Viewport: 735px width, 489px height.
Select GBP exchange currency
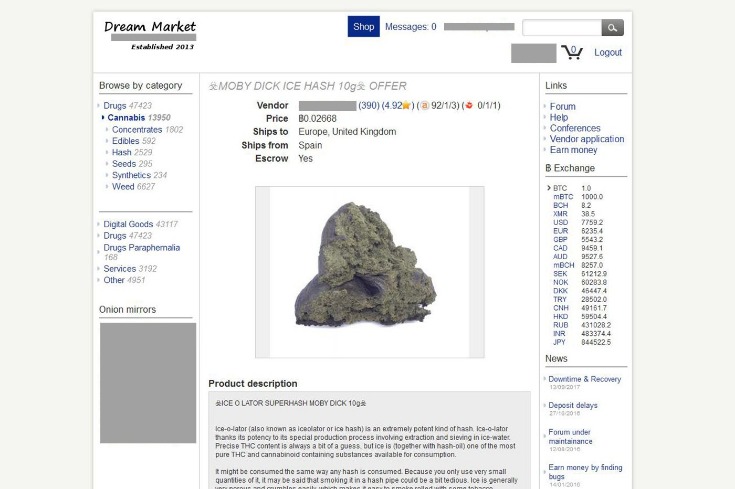[x=560, y=240]
